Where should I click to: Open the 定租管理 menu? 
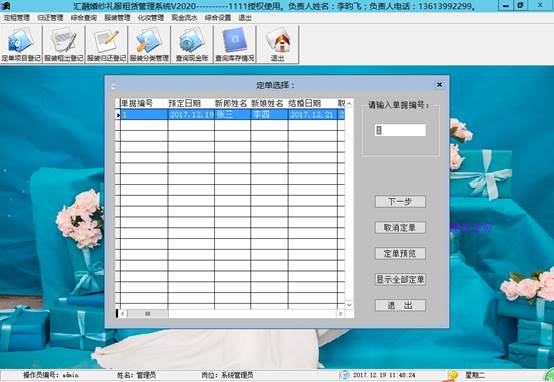pyautogui.click(x=17, y=18)
